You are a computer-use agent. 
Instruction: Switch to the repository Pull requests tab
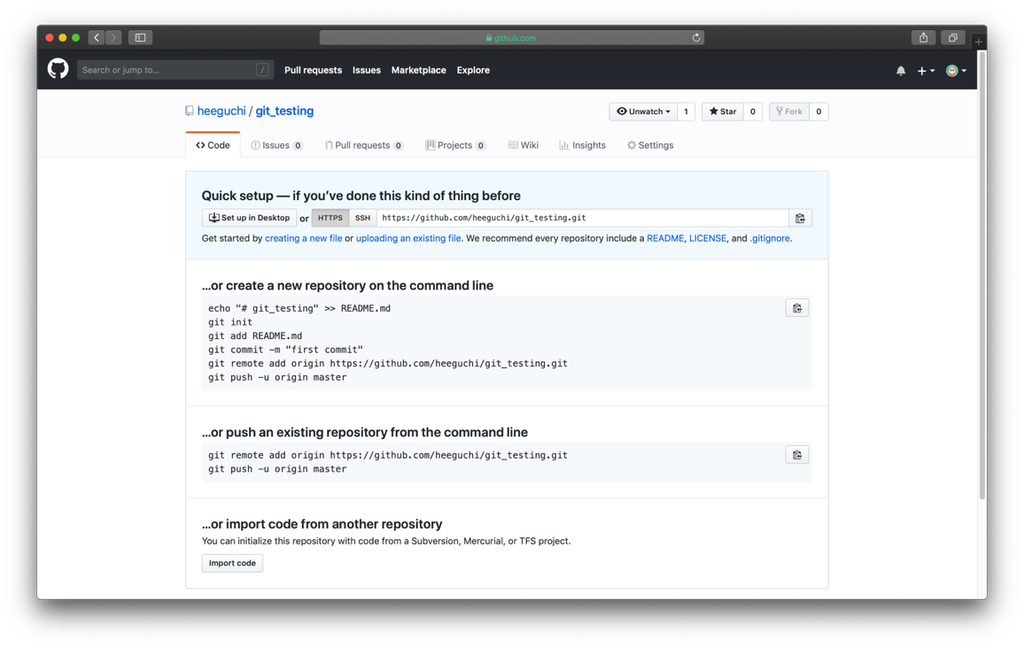[x=364, y=145]
